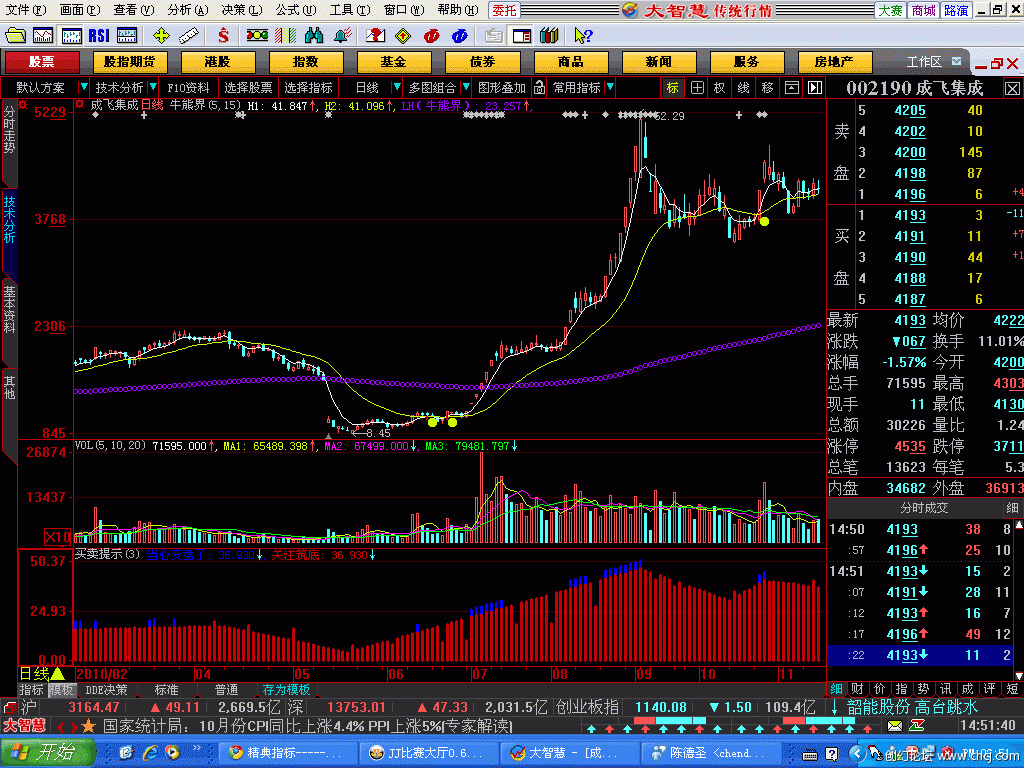Click the red question mark chart icon
The image size is (1024, 768).
[x=376, y=35]
